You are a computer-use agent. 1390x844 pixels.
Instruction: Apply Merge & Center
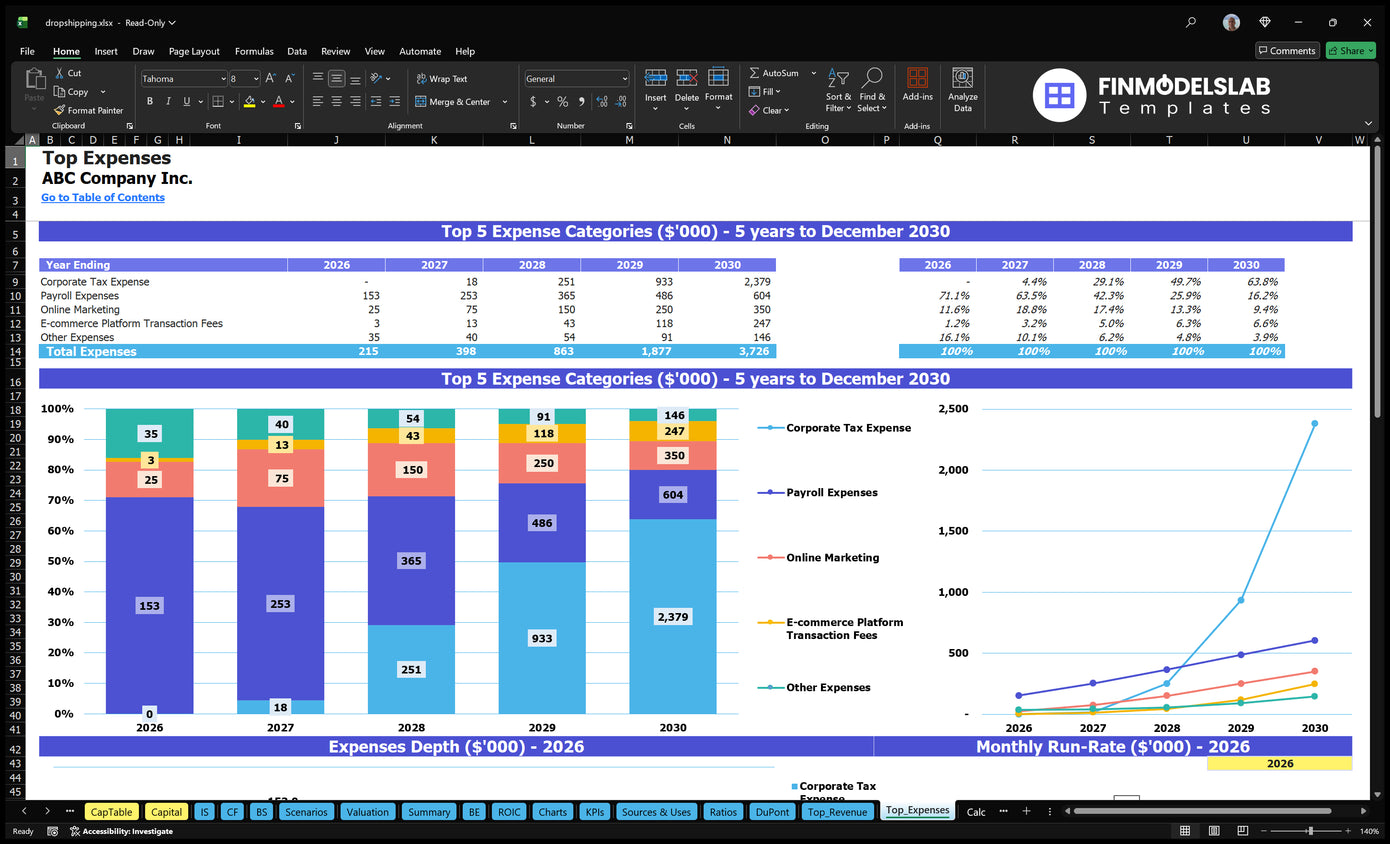tap(458, 102)
